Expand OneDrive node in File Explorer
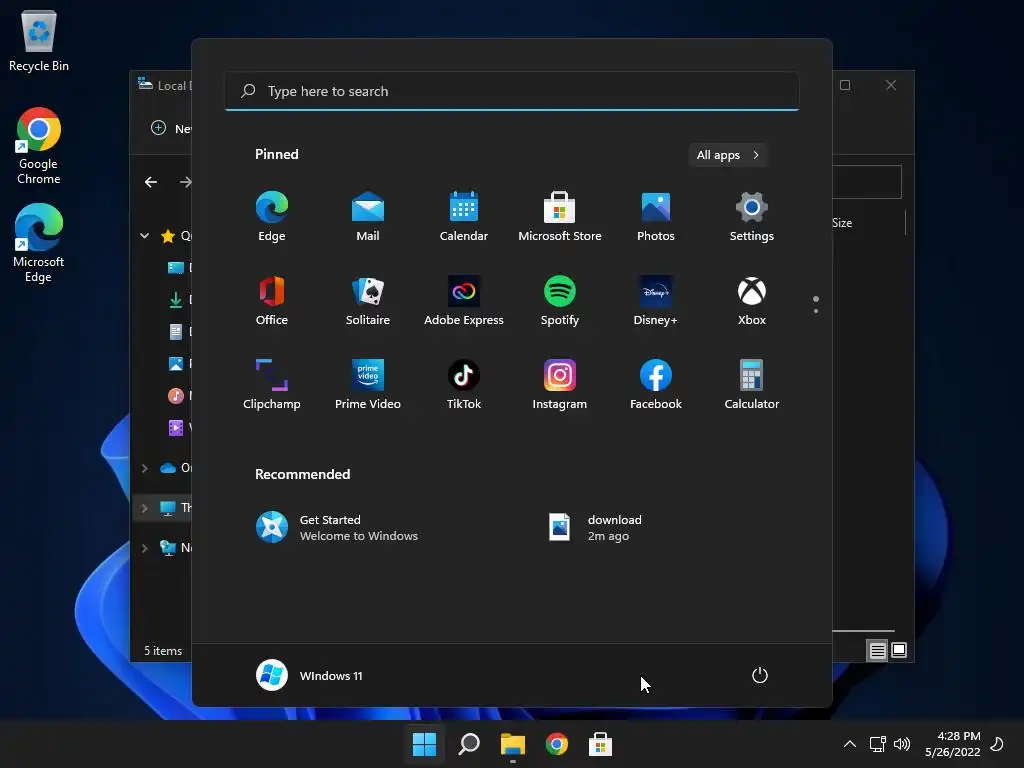 144,468
